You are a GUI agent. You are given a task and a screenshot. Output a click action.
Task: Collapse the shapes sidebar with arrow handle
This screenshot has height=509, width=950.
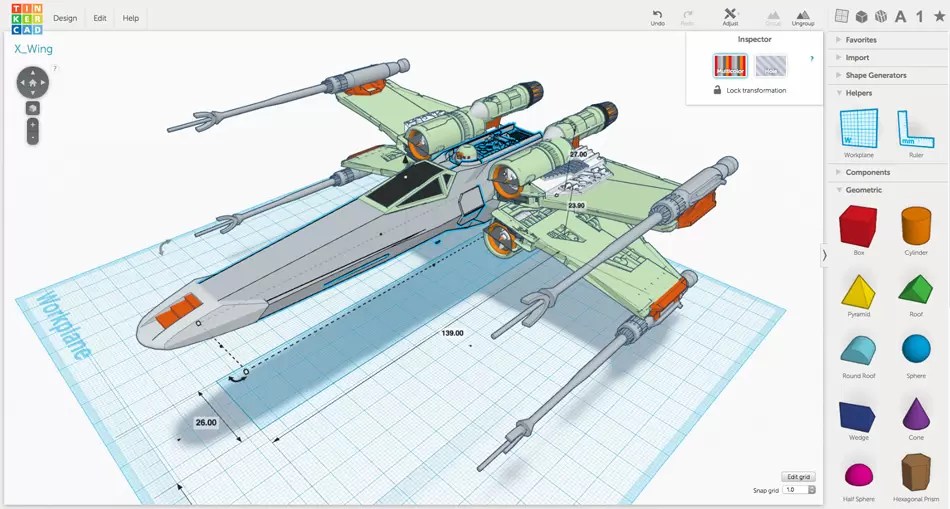(824, 255)
